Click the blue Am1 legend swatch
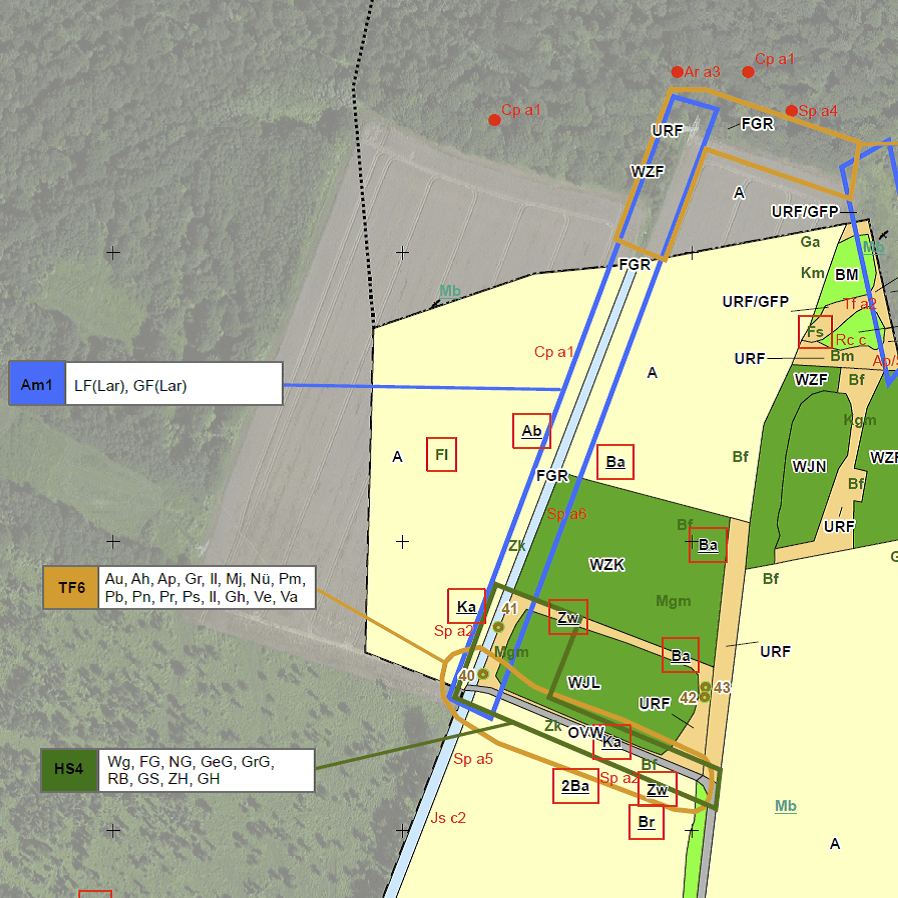This screenshot has width=898, height=898. pos(37,384)
